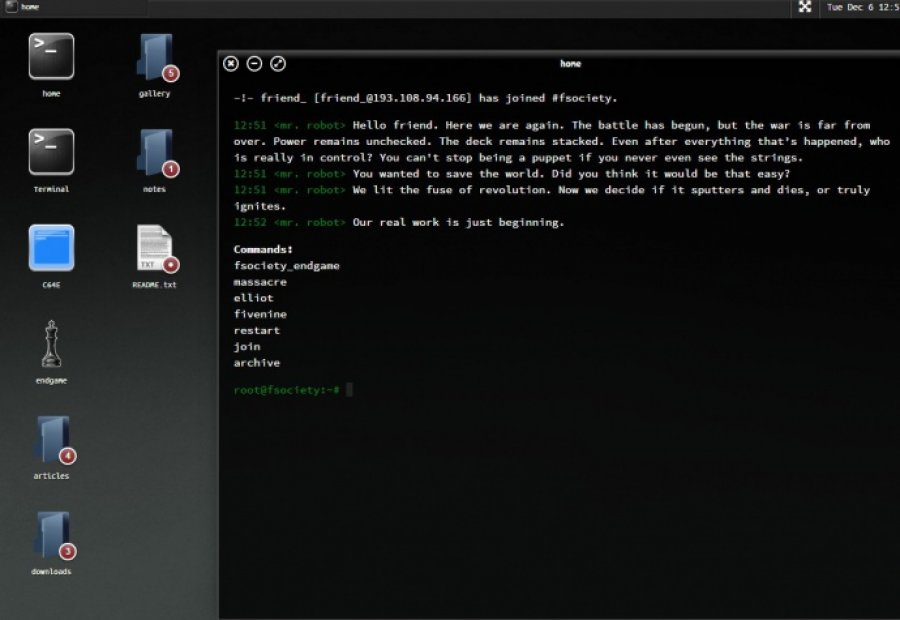This screenshot has width=900, height=620.
Task: Open the endgame chess piece icon
Action: tap(51, 343)
